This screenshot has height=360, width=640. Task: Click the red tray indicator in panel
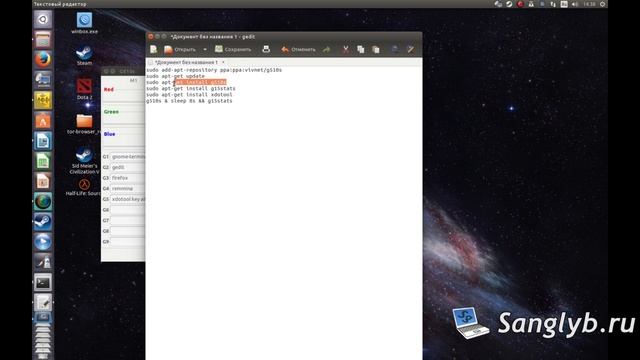(520, 4)
